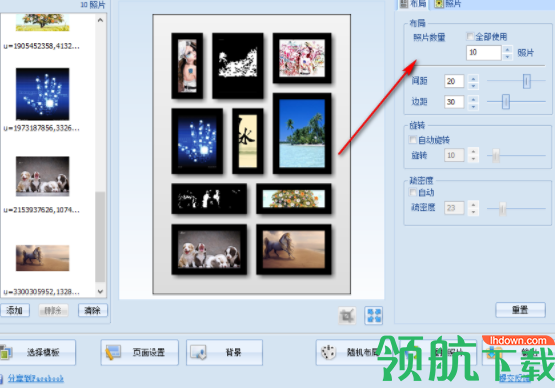This screenshot has height=388, width=555.
Task: Toggle the 自动 checkbox under 疏密度
Action: [x=412, y=192]
